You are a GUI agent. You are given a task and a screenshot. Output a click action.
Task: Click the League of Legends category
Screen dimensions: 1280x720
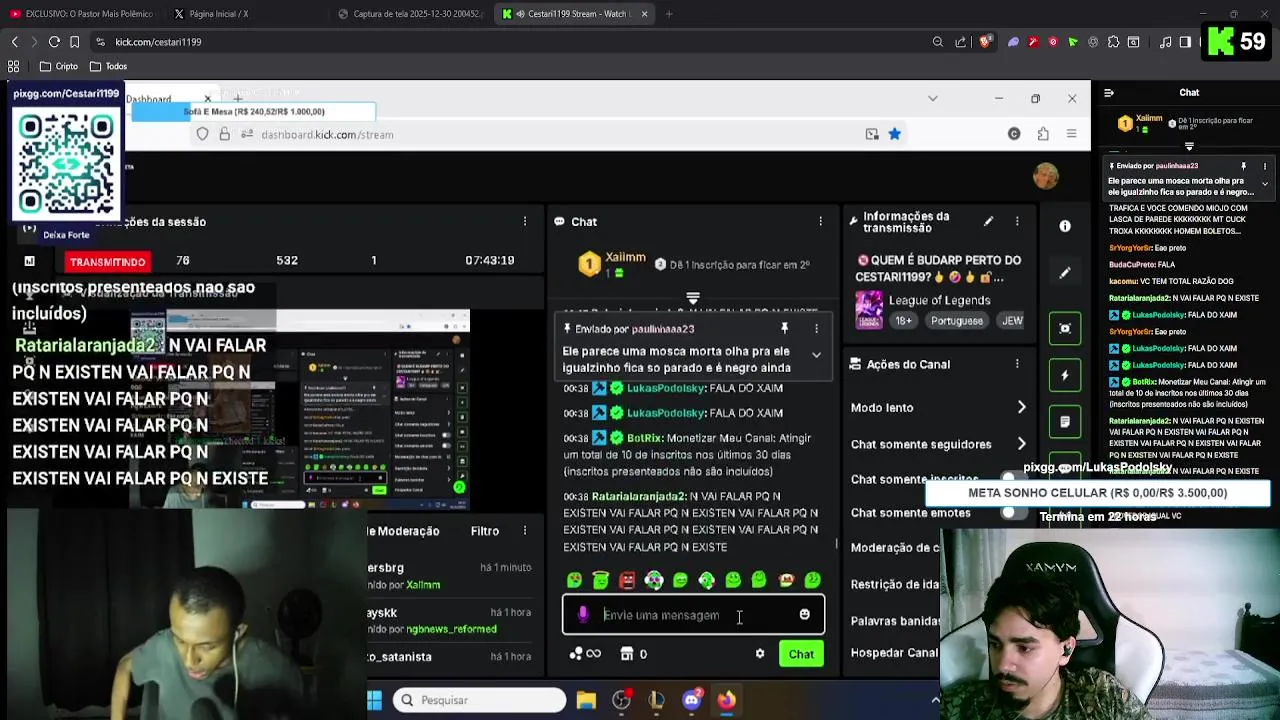coord(940,300)
